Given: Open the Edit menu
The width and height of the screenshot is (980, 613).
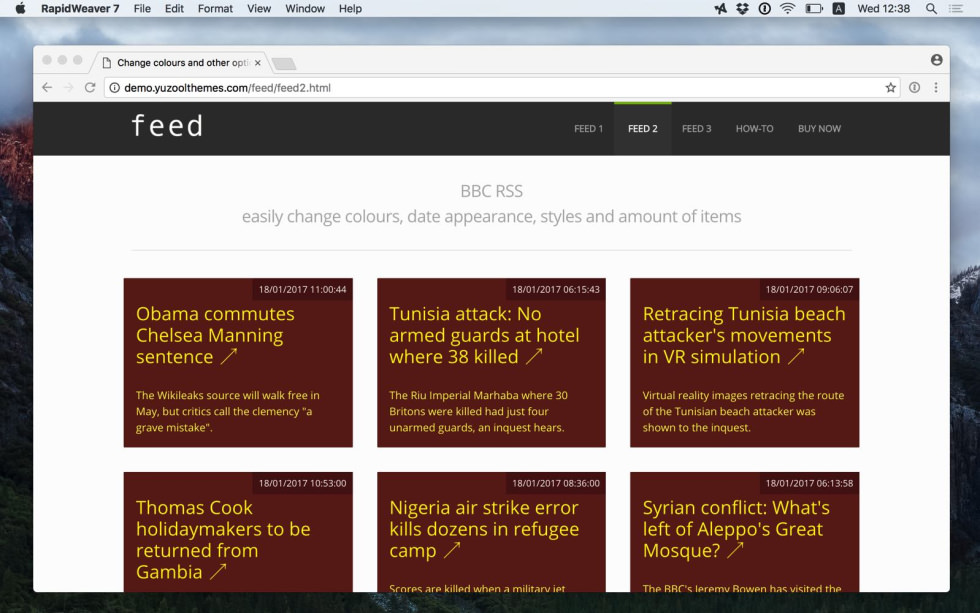Looking at the screenshot, I should coord(174,9).
